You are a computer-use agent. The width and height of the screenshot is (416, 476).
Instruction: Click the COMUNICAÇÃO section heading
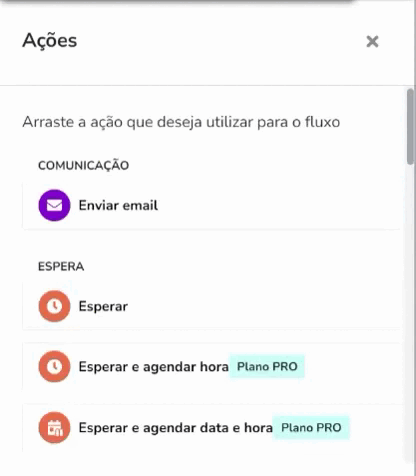(83, 166)
